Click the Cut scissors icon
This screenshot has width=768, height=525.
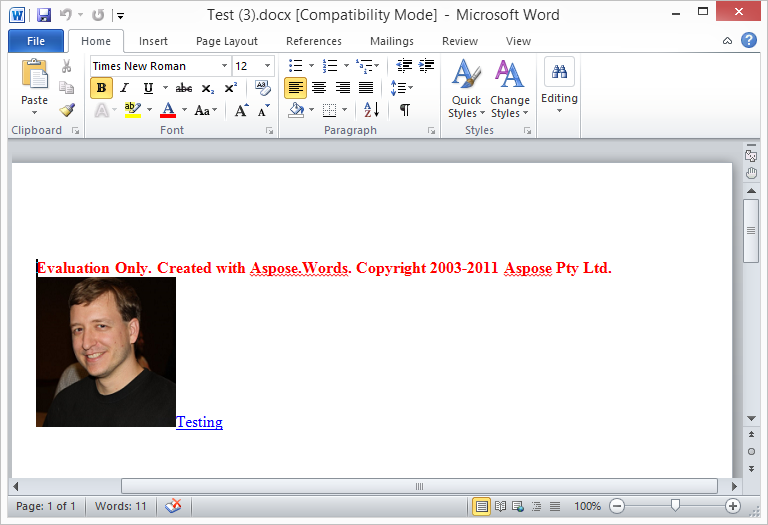66,66
